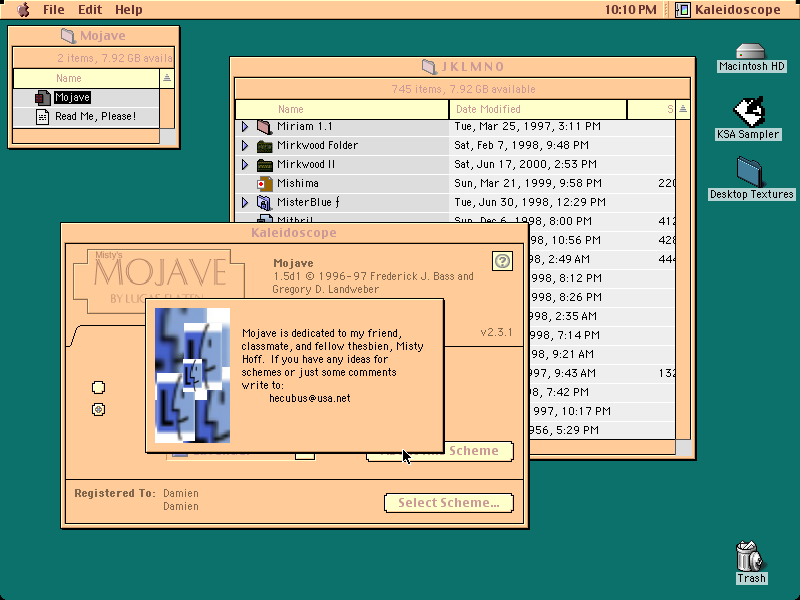This screenshot has height=600, width=800.
Task: Click the date Sun, Mar 21, 1999, 9:58 PM
Action: point(528,183)
